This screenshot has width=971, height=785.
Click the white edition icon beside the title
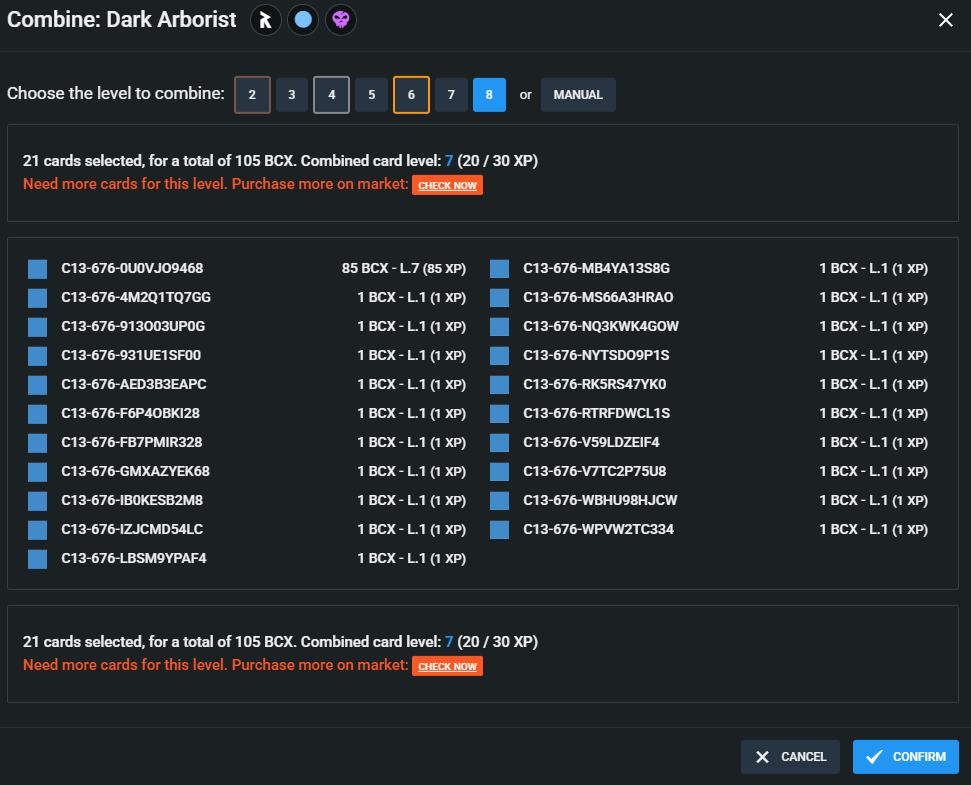[x=265, y=20]
